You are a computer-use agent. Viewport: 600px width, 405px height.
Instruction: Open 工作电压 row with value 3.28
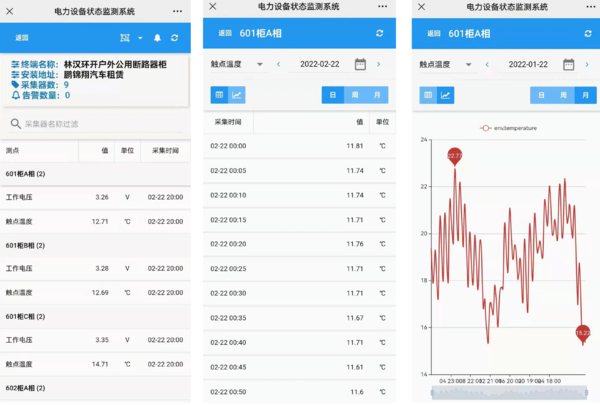95,268
